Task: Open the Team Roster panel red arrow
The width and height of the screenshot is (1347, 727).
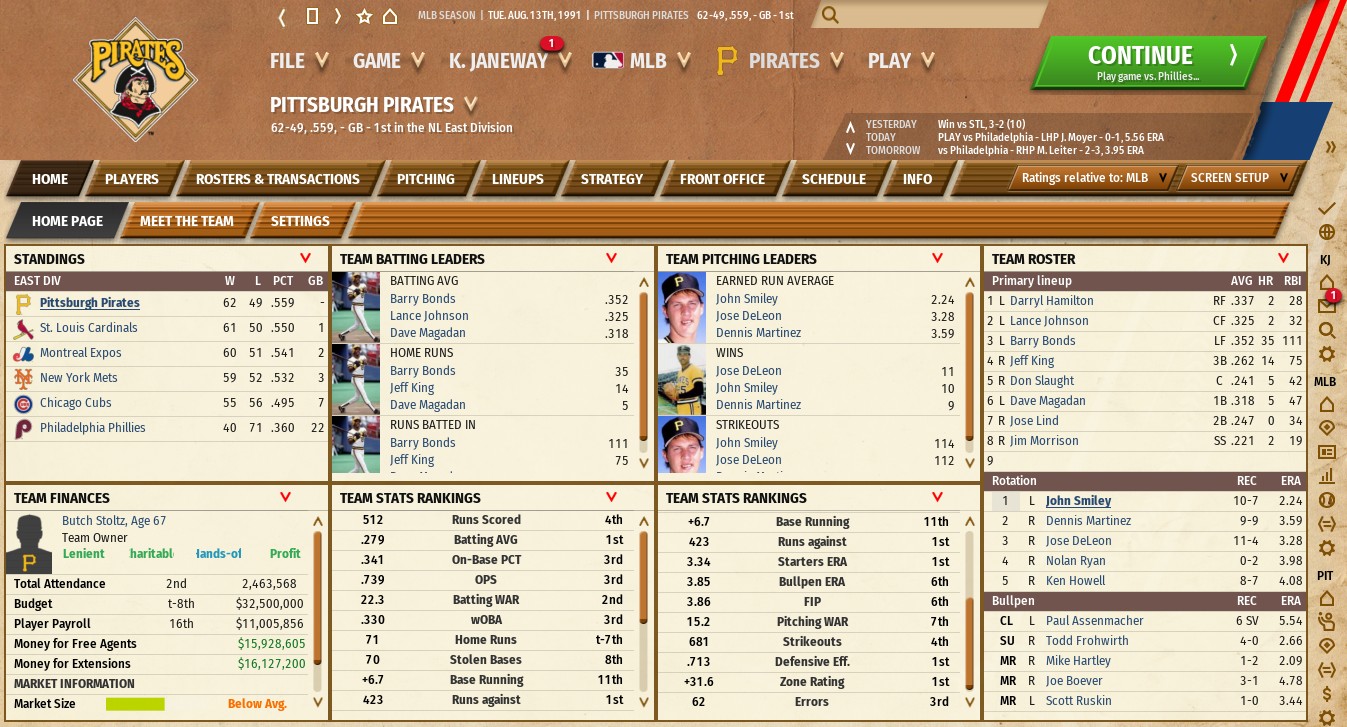Action: 1289,258
